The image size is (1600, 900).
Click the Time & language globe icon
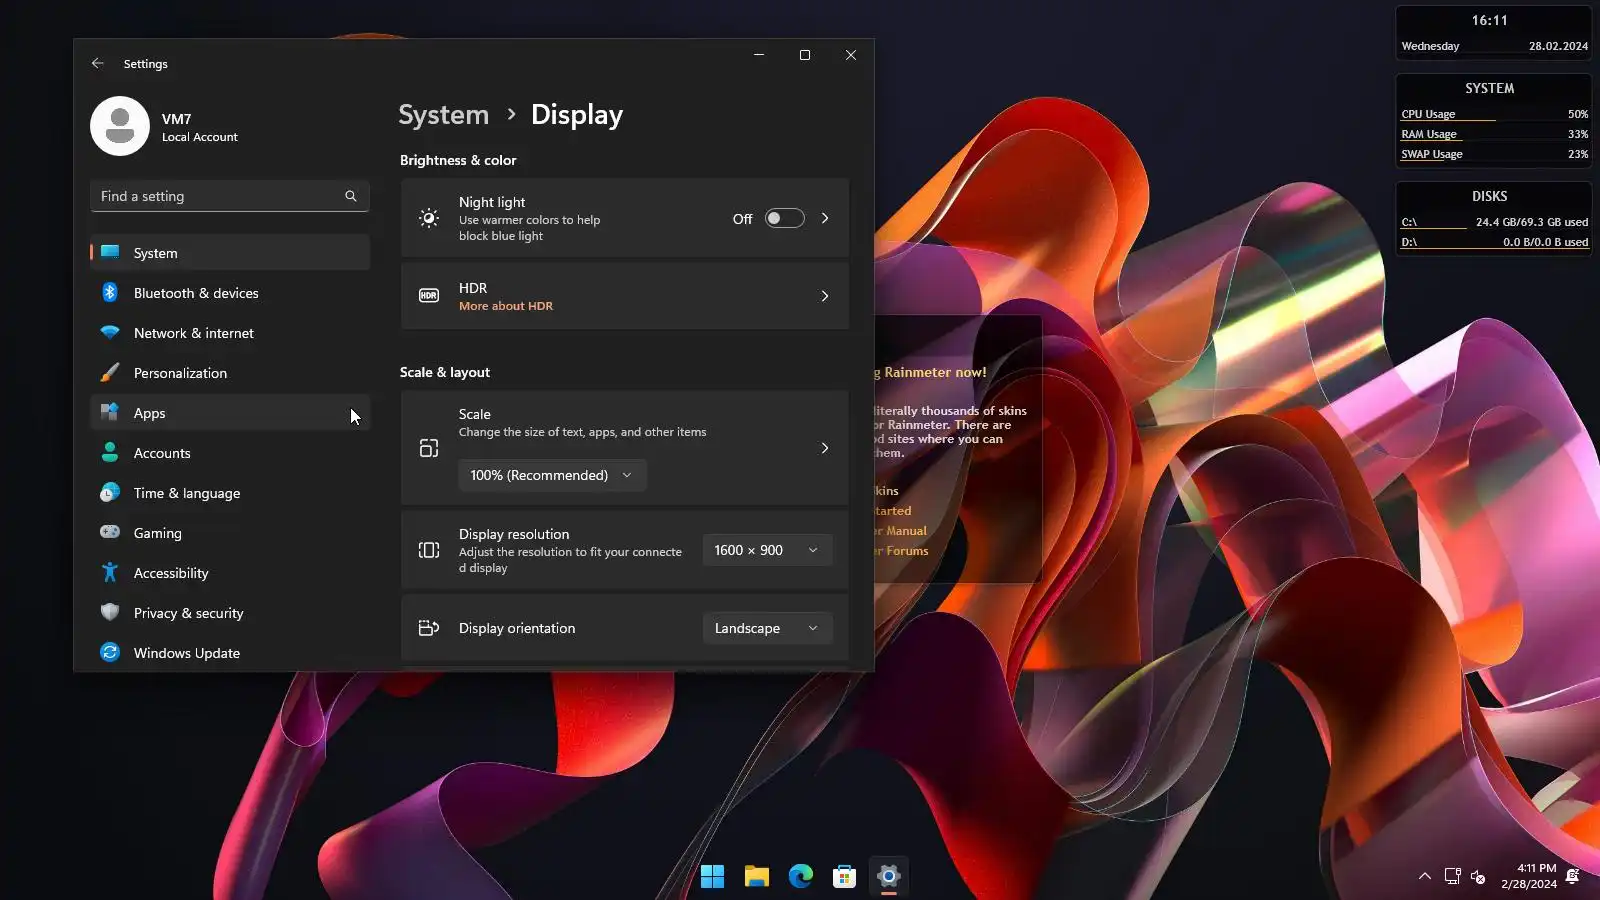110,492
